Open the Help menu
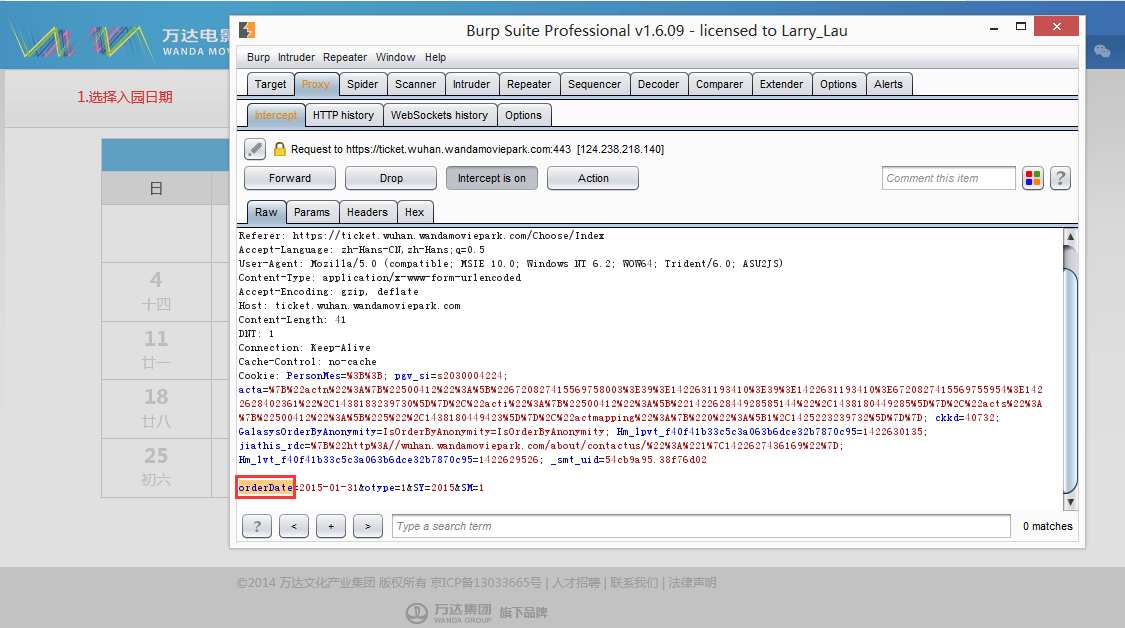The width and height of the screenshot is (1125, 628). click(435, 57)
